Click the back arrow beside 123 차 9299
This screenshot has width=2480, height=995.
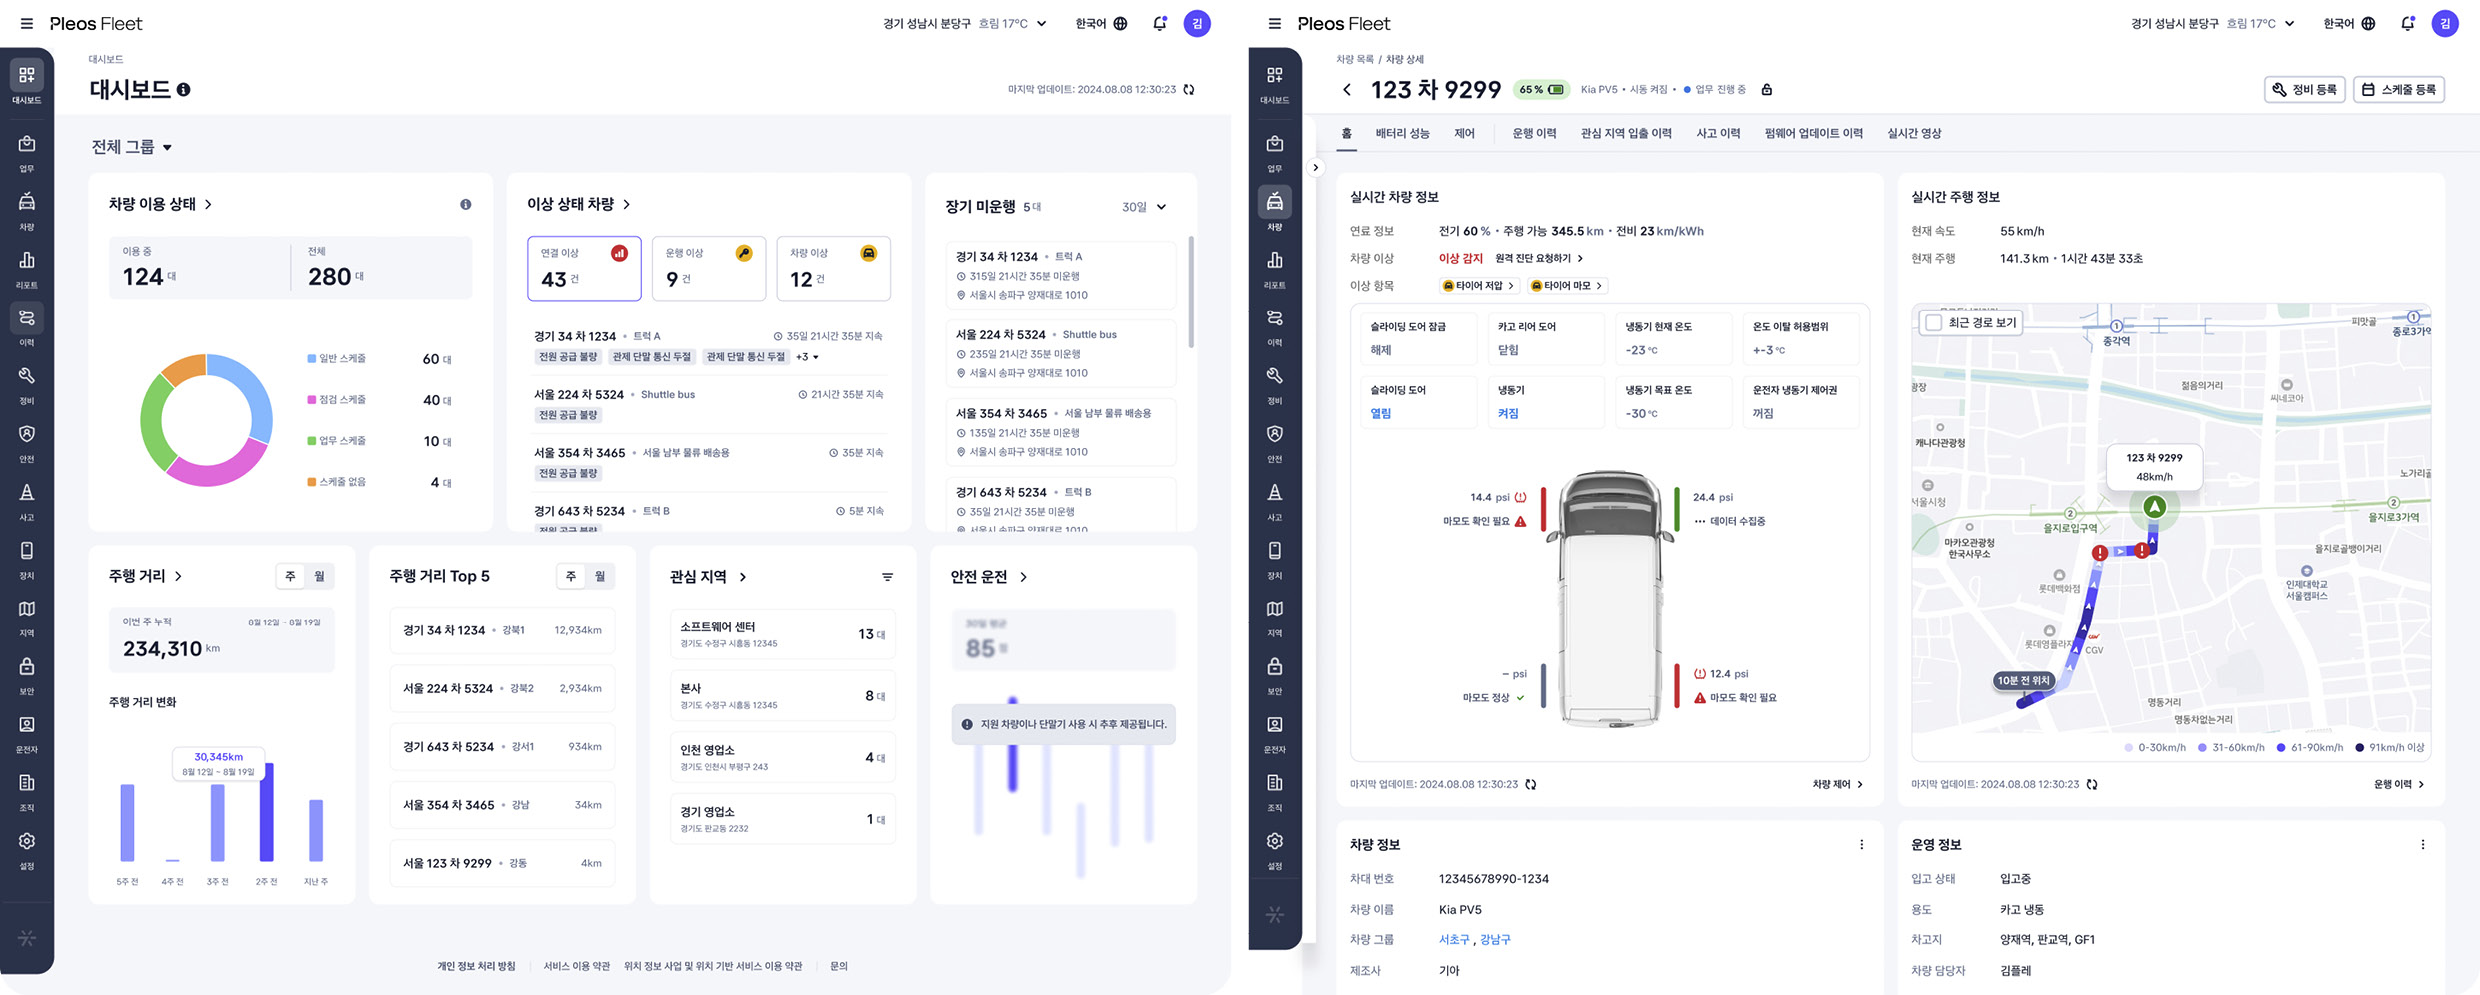1347,90
